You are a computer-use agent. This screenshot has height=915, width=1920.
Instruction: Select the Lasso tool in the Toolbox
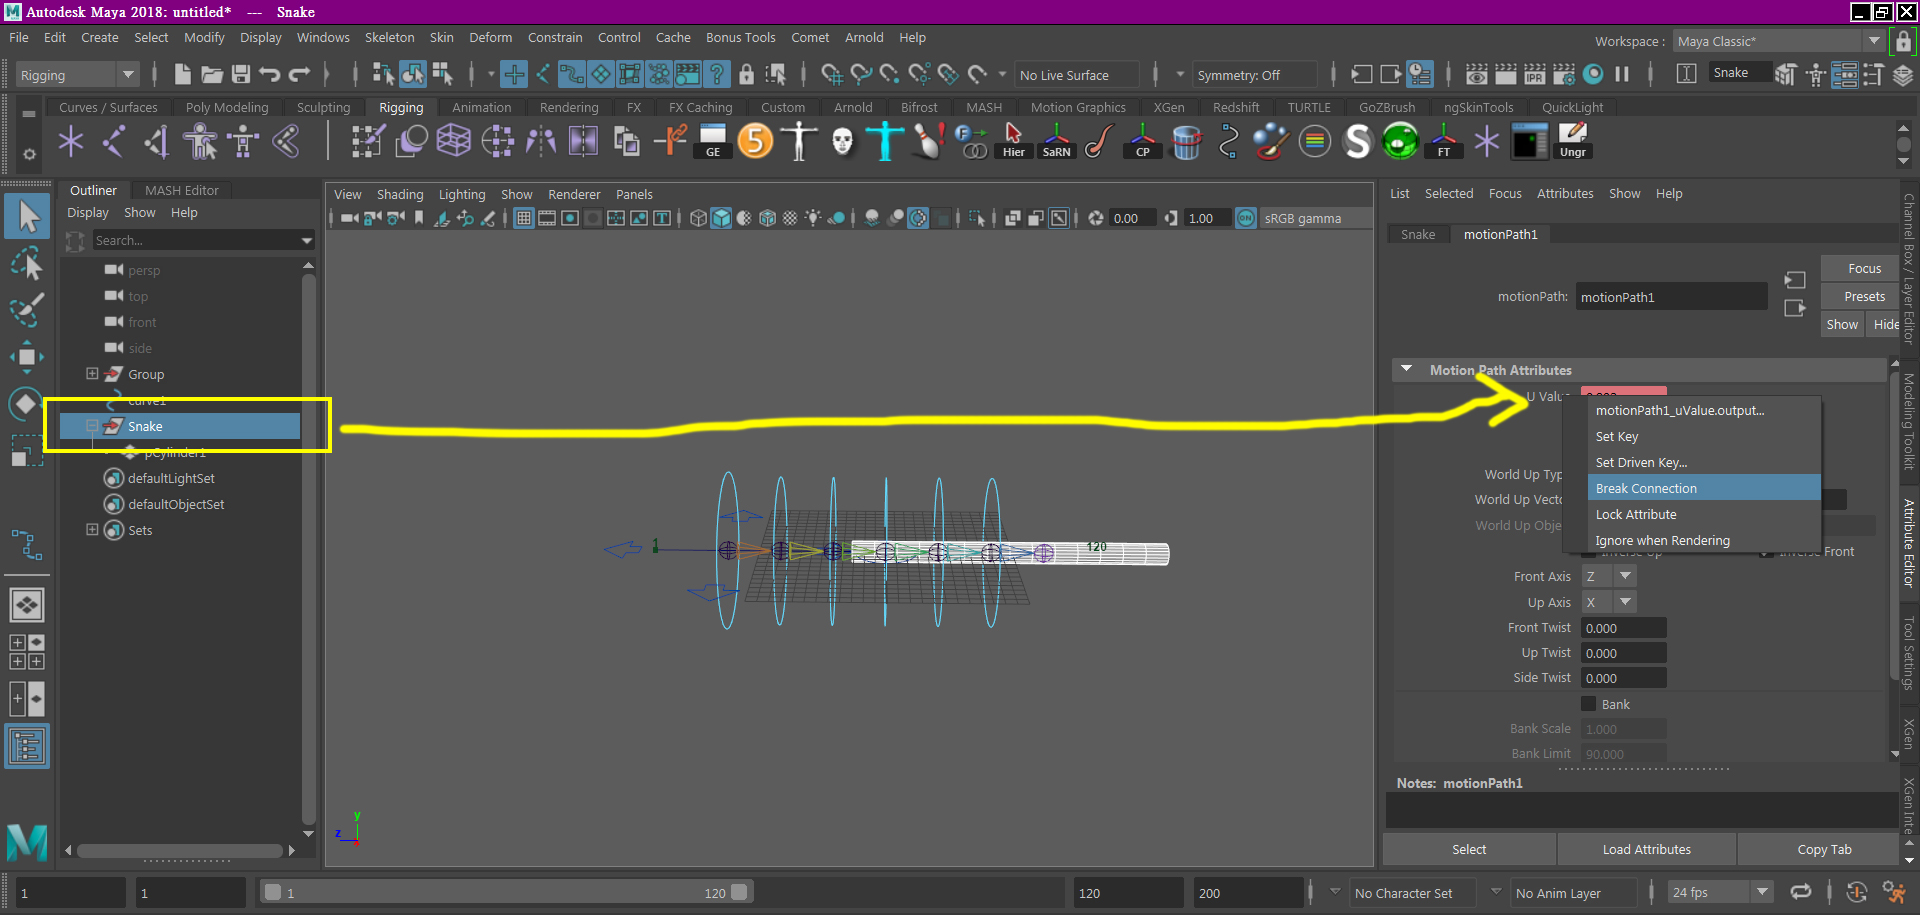point(27,263)
